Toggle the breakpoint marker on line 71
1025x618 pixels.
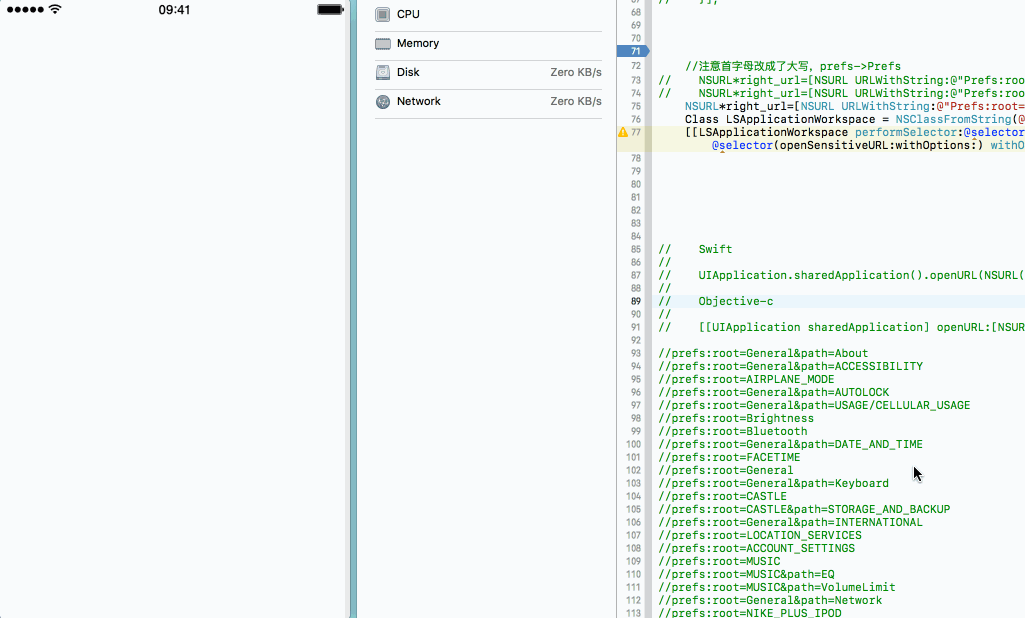click(633, 51)
